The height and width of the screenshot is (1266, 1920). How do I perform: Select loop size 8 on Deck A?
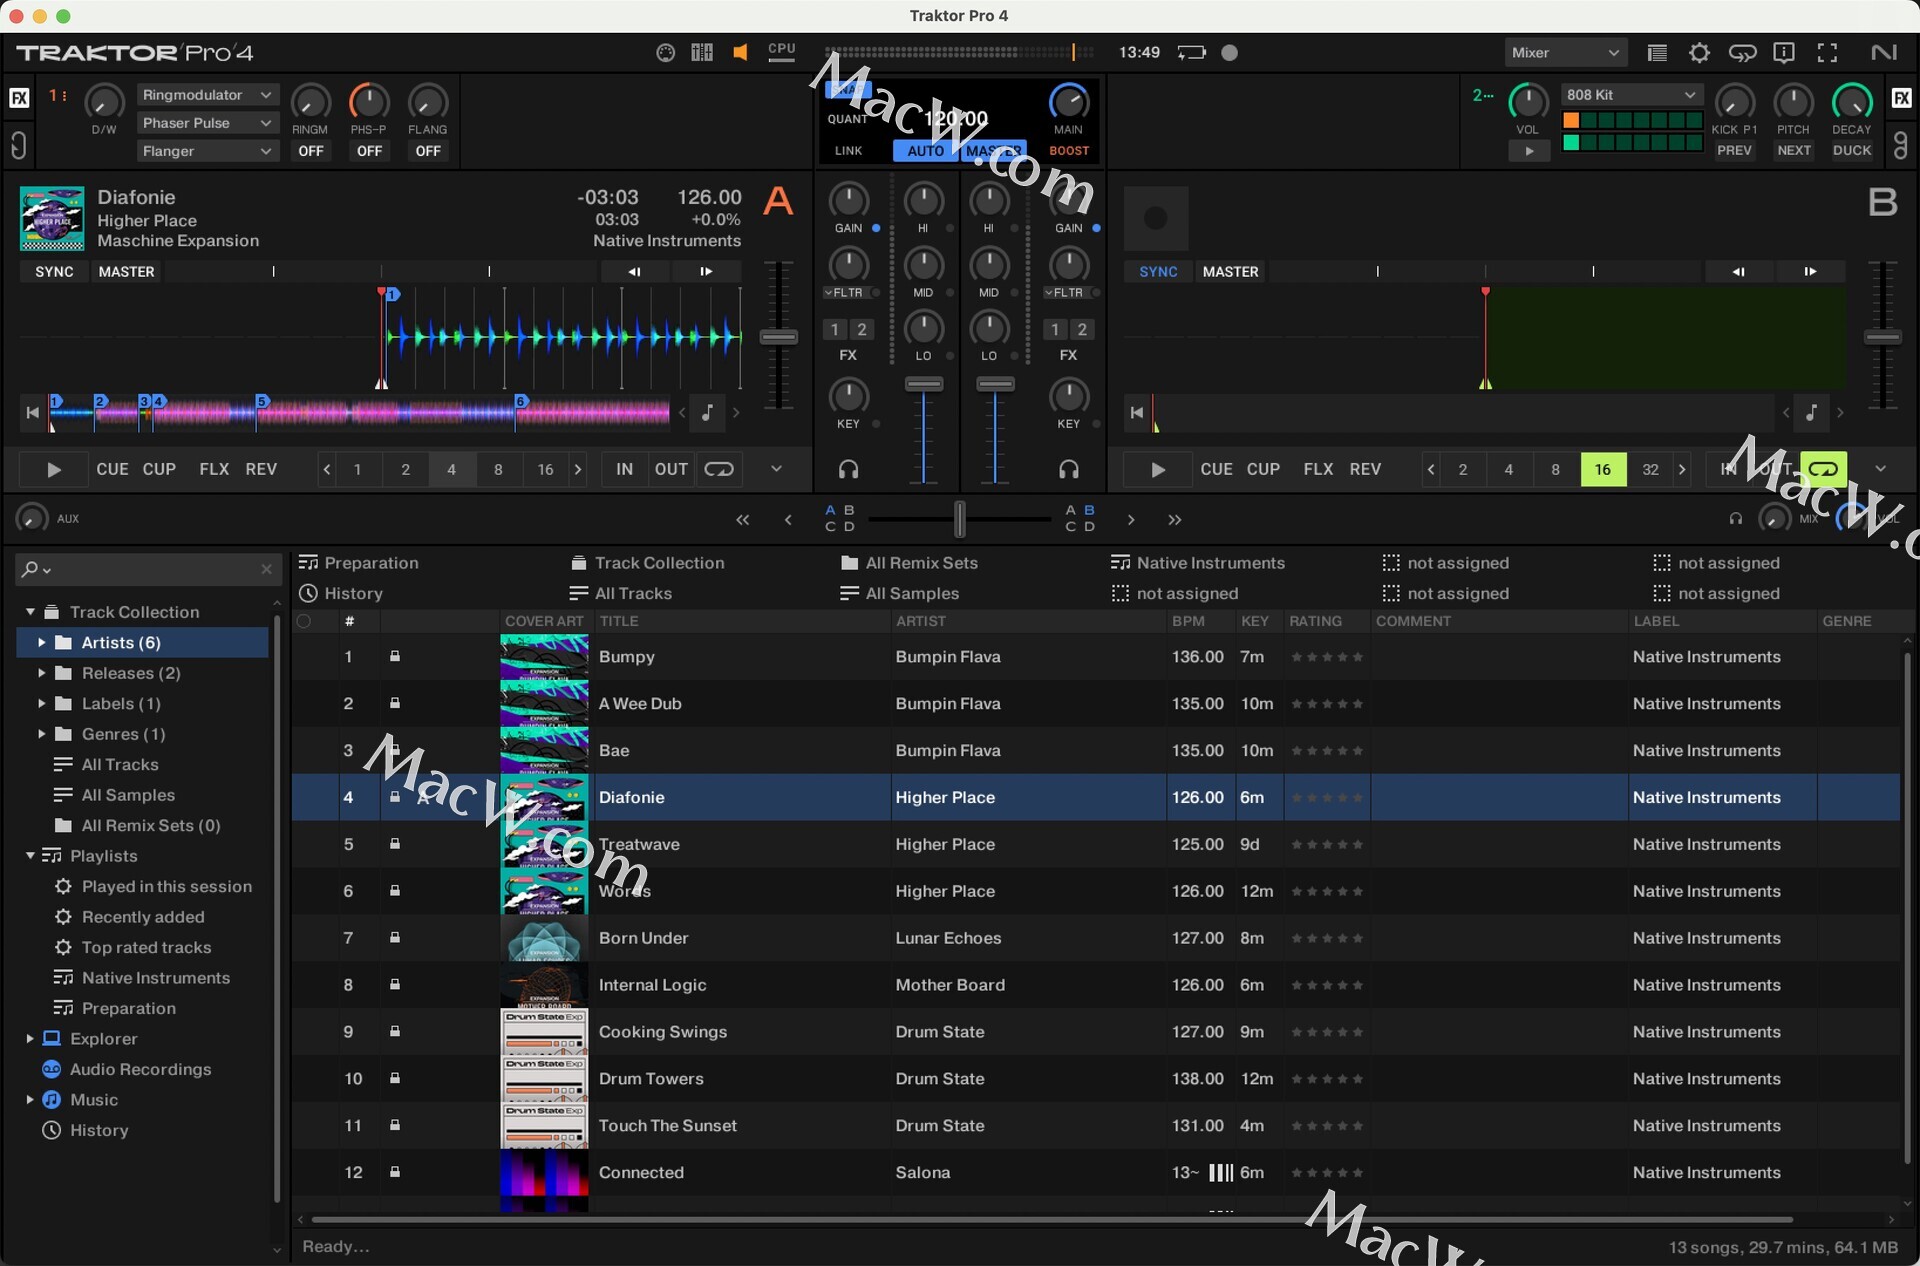(x=498, y=469)
